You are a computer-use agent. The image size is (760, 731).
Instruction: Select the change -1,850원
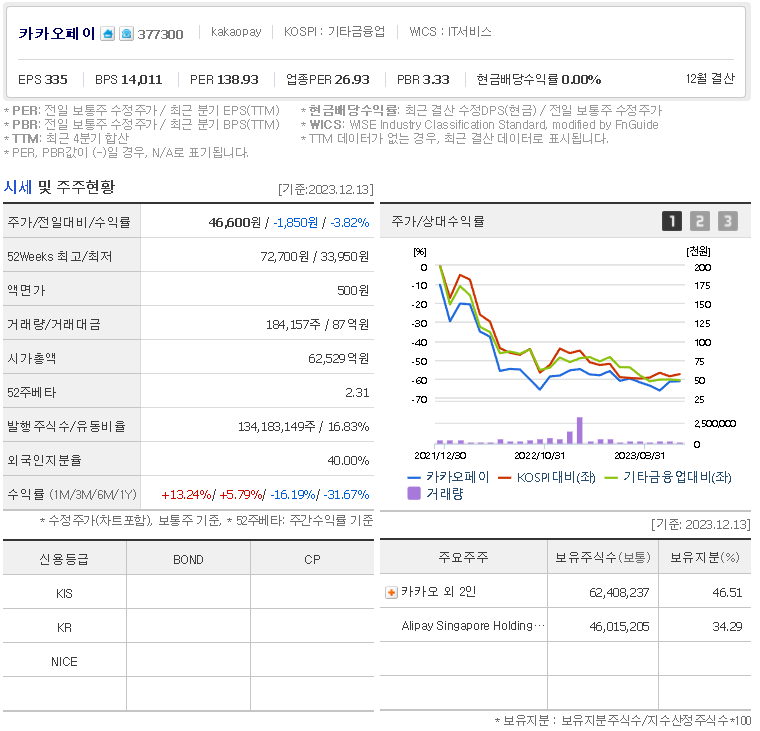(x=296, y=222)
